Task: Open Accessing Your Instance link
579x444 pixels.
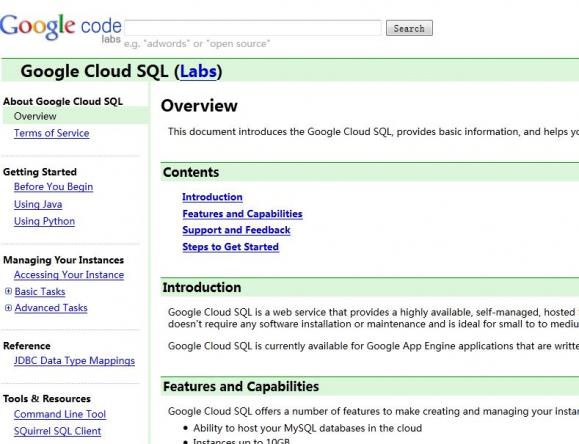Action: tap(69, 275)
